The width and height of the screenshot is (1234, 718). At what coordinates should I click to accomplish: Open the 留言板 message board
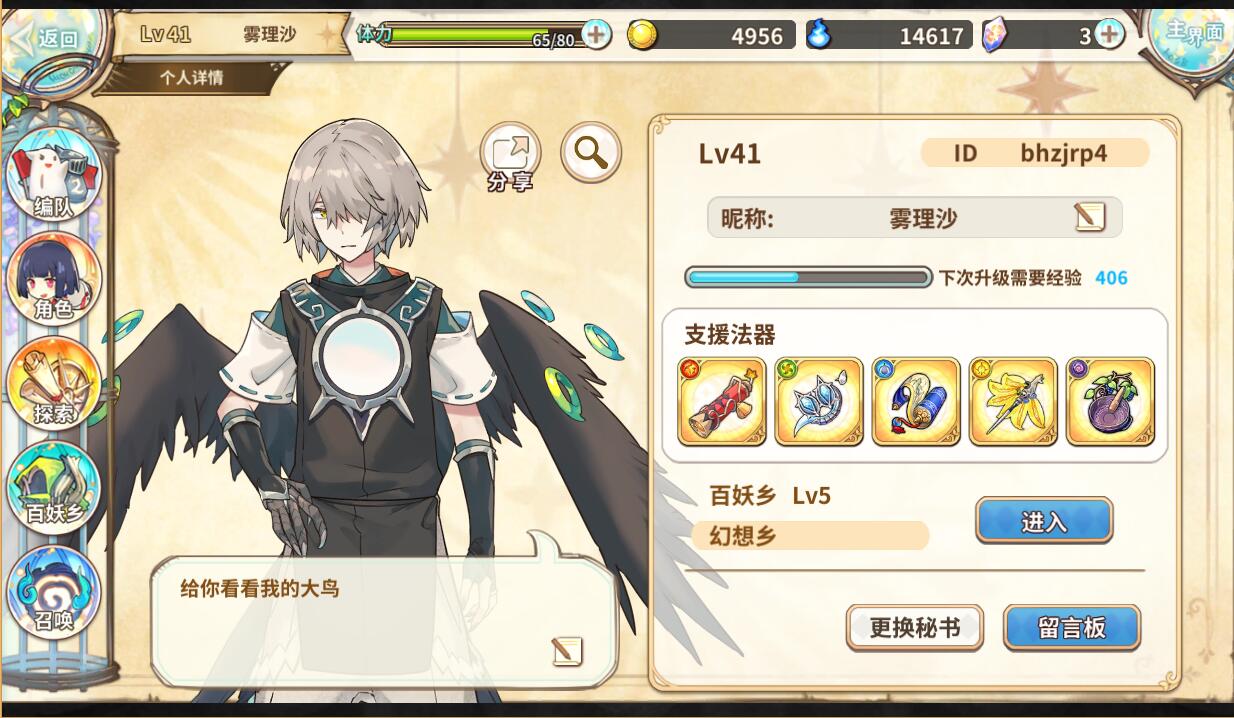pyautogui.click(x=1072, y=628)
